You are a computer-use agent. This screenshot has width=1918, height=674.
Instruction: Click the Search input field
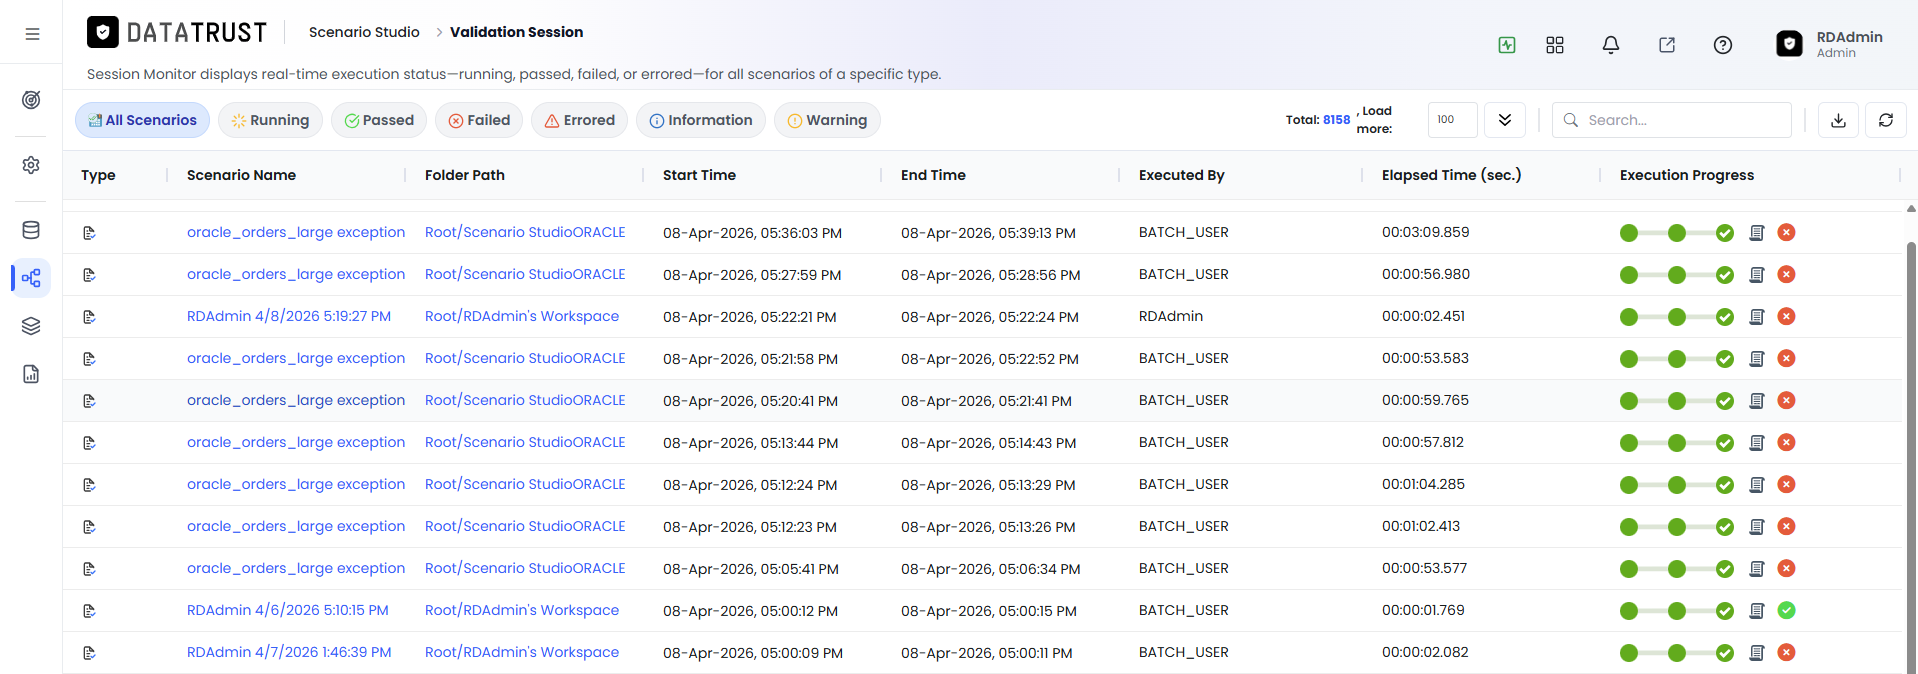(1672, 120)
